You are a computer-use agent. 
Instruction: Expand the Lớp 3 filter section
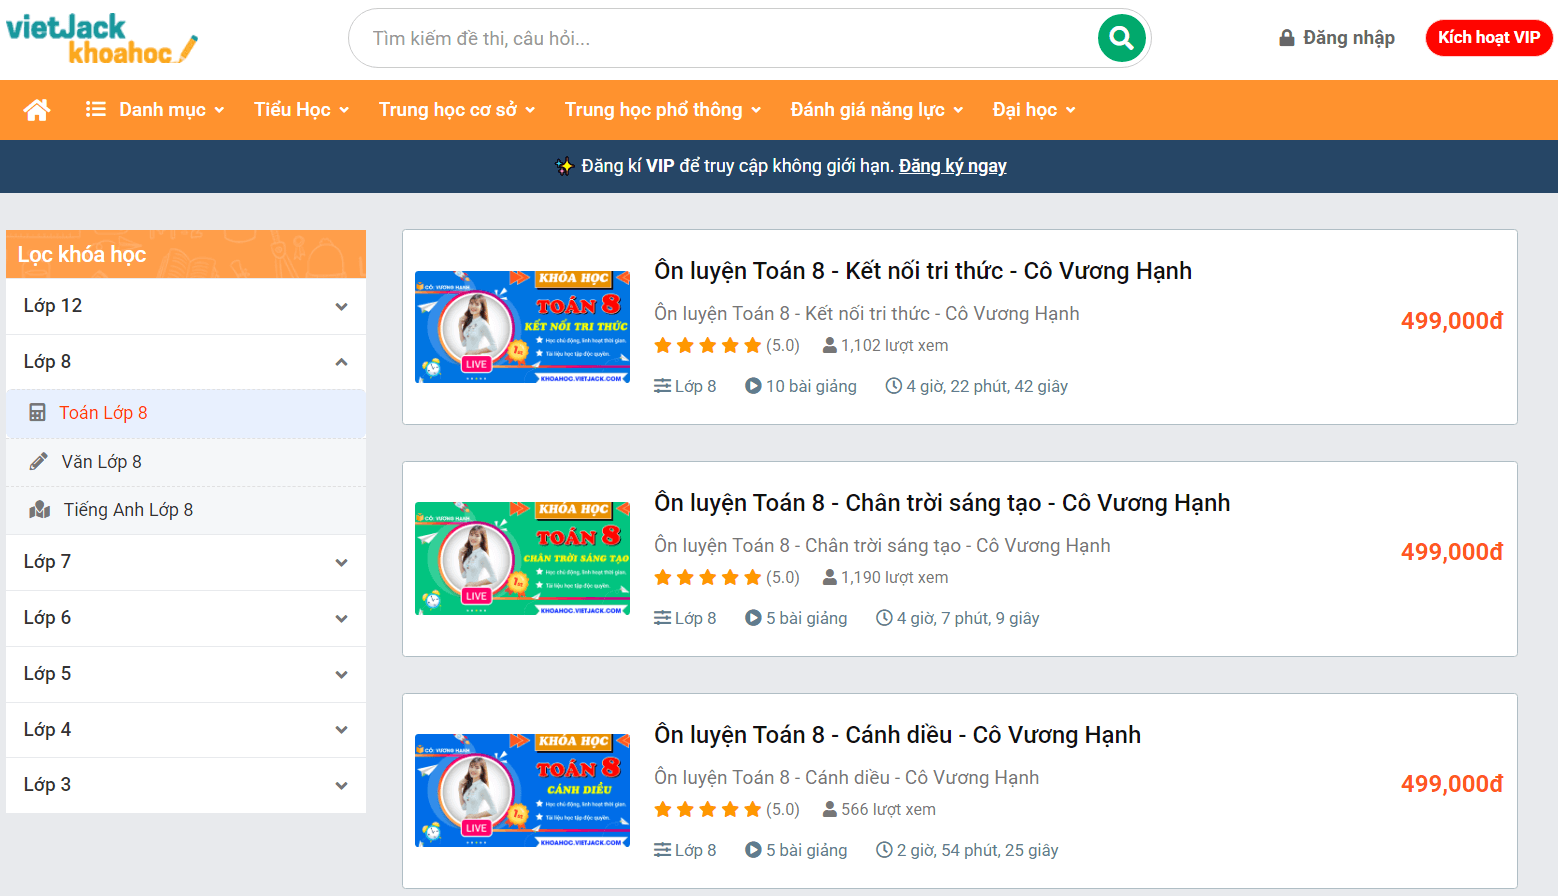(186, 785)
